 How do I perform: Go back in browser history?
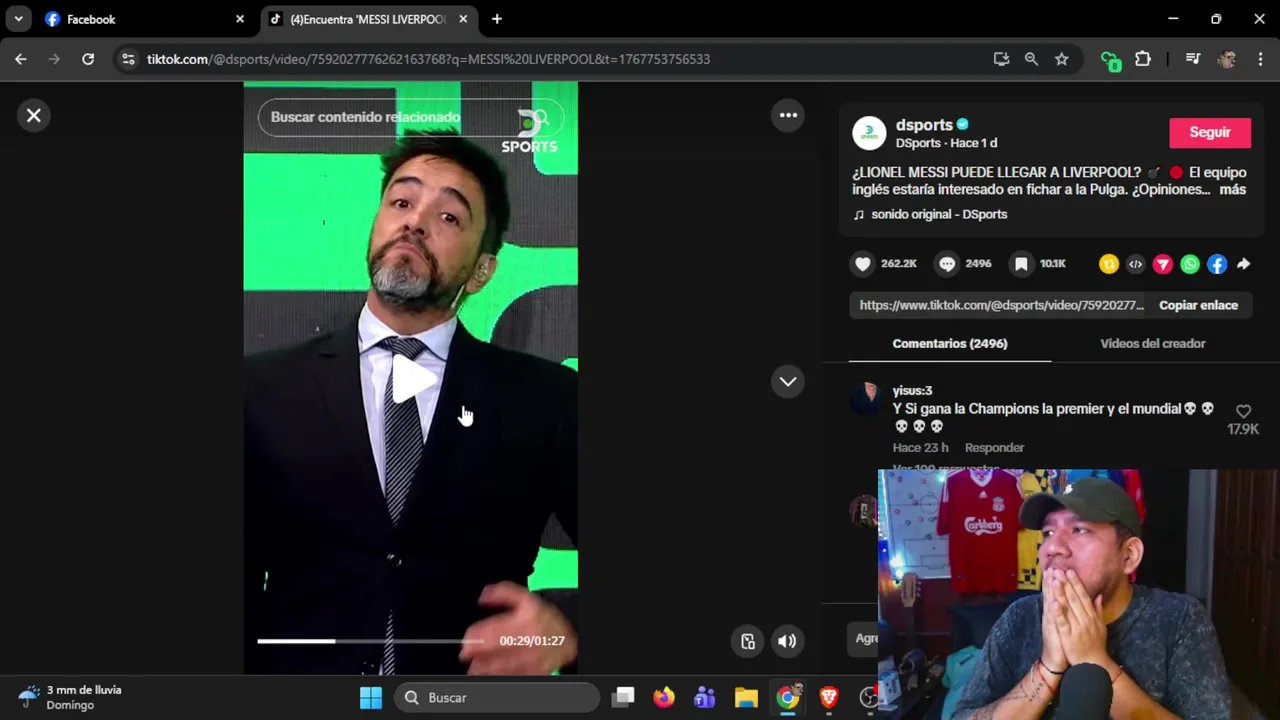tap(21, 59)
